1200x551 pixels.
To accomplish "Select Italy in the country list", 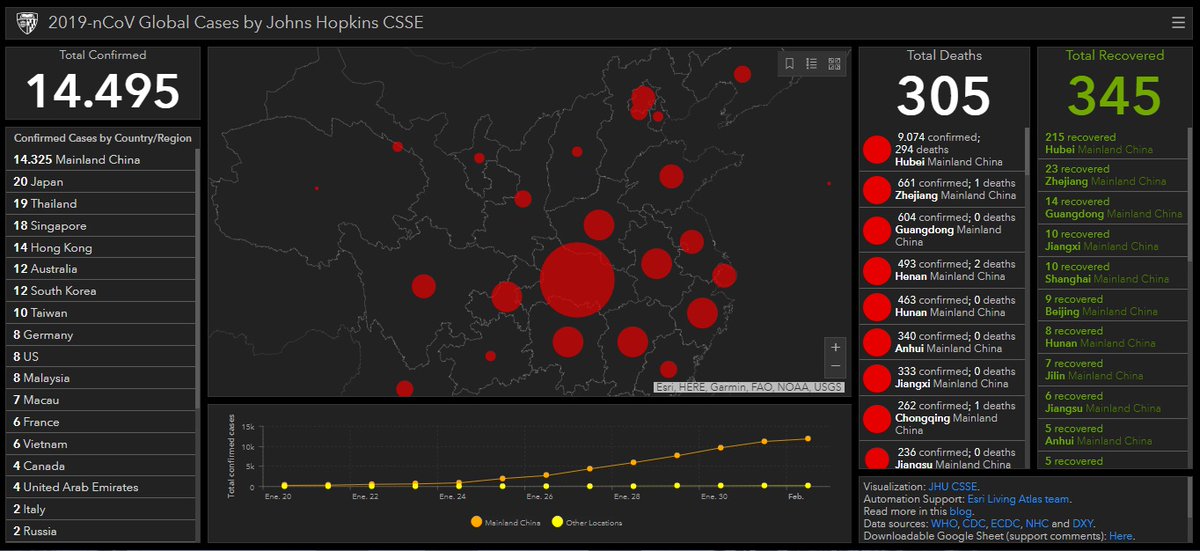I will (x=100, y=510).
